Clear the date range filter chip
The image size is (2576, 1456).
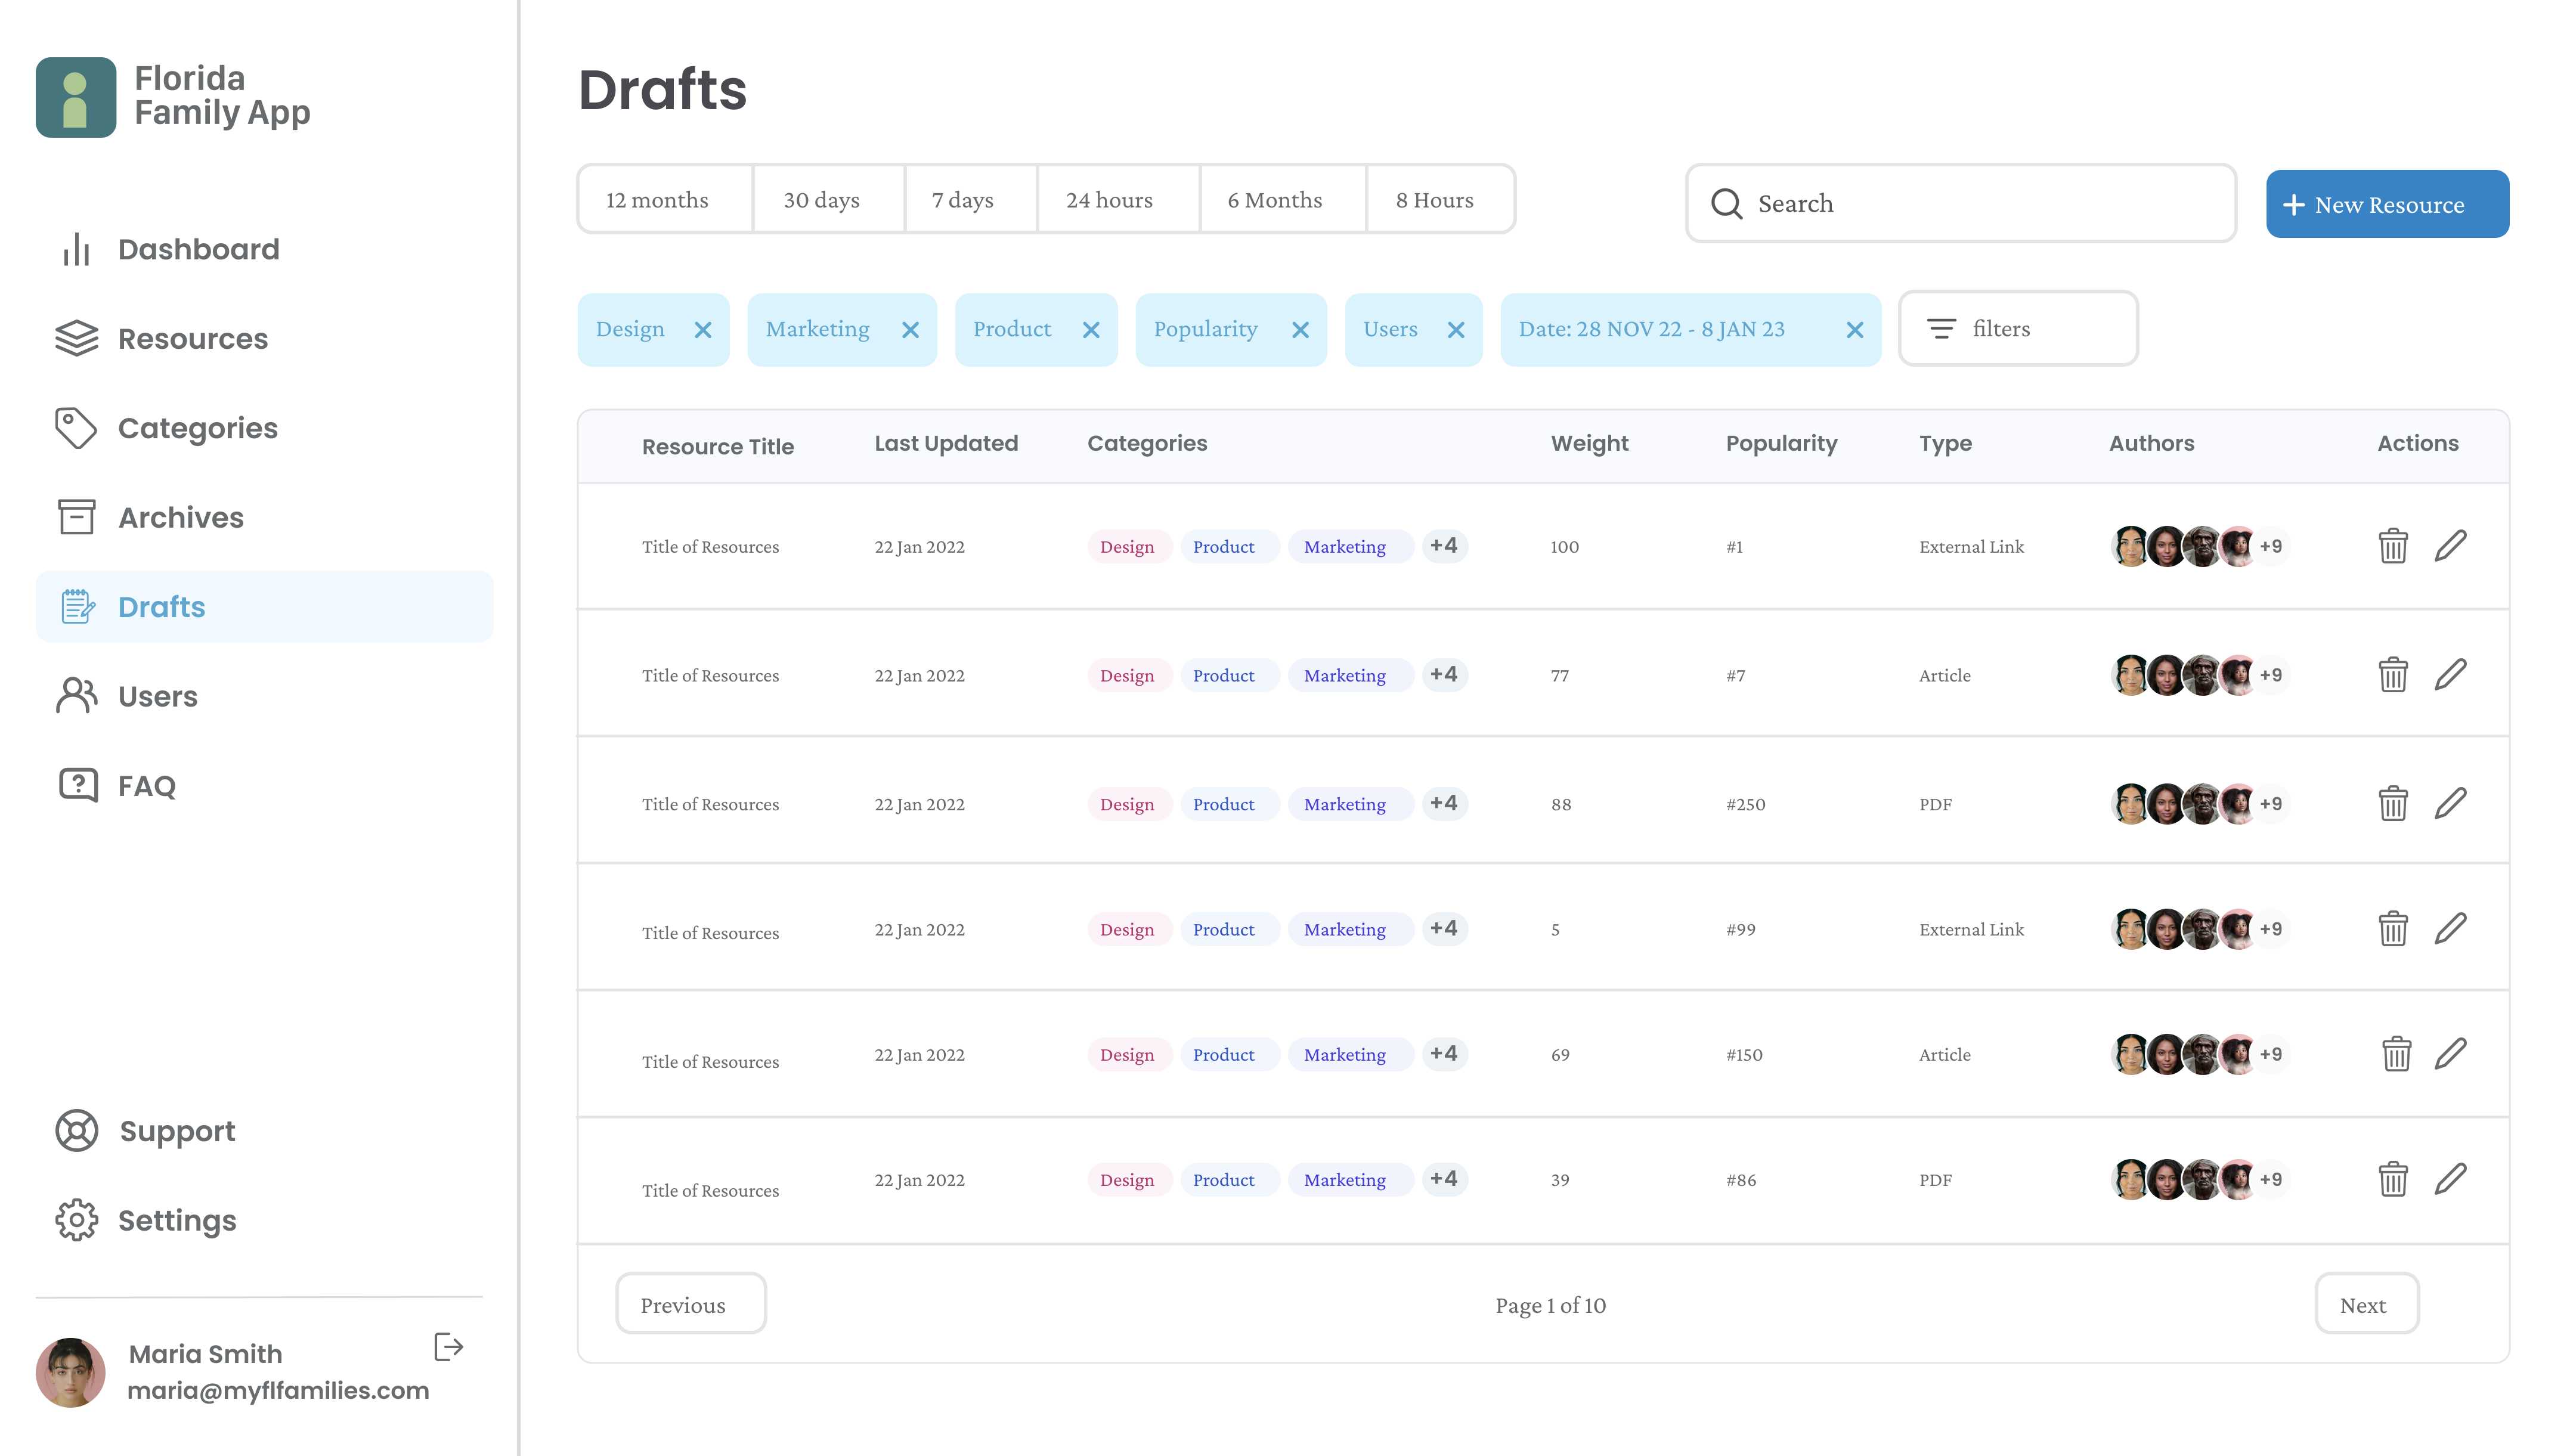click(x=1854, y=330)
